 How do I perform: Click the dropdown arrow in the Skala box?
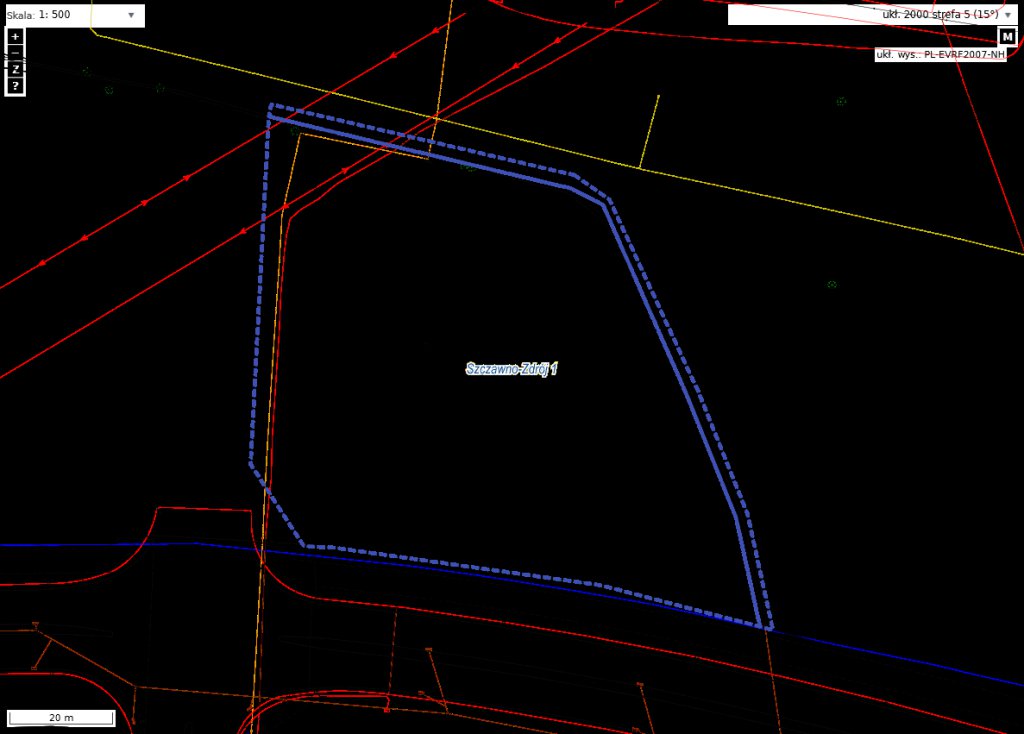131,16
